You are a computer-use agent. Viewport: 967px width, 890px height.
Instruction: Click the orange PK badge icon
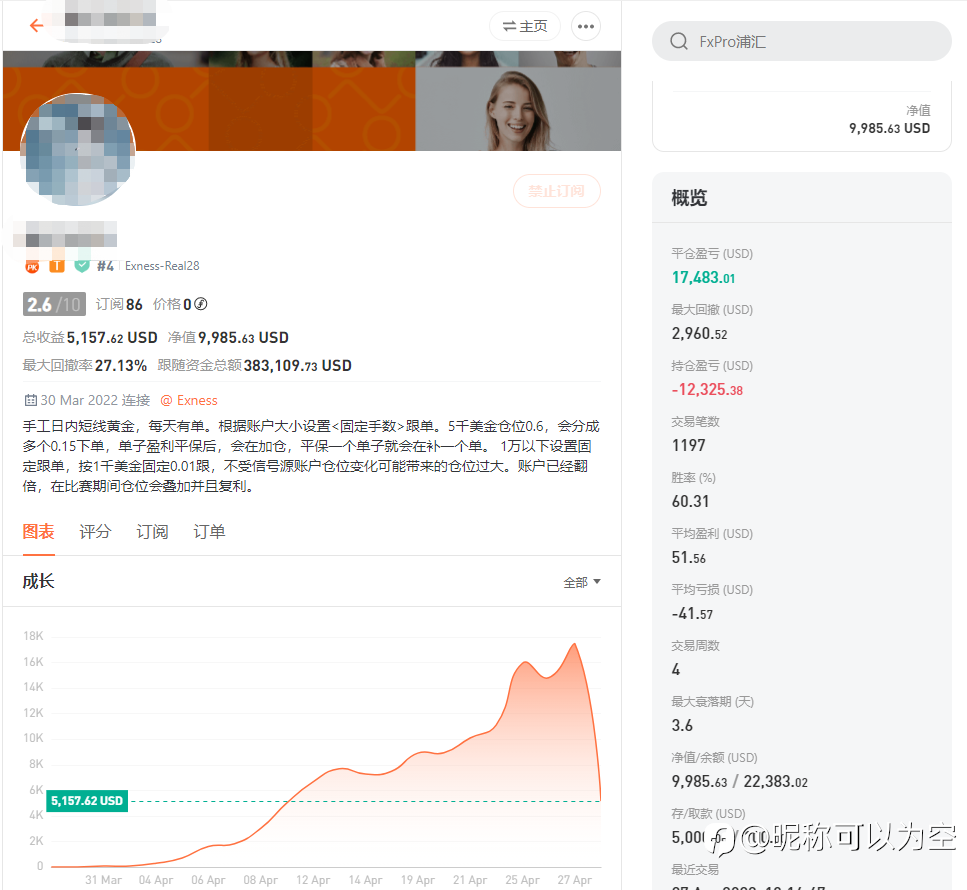[32, 266]
